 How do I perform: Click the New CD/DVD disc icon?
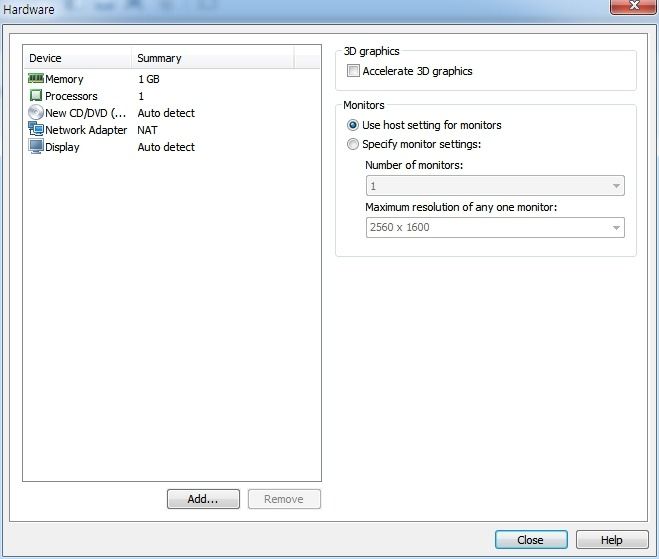pos(36,112)
